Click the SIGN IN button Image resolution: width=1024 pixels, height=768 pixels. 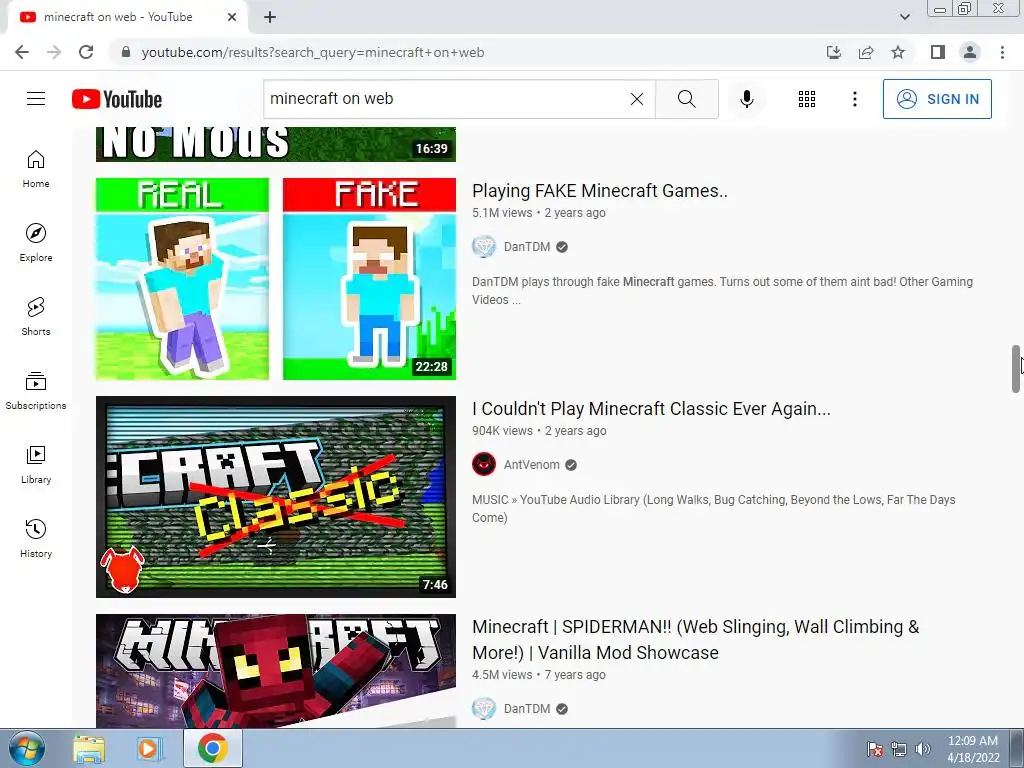pyautogui.click(x=937, y=99)
